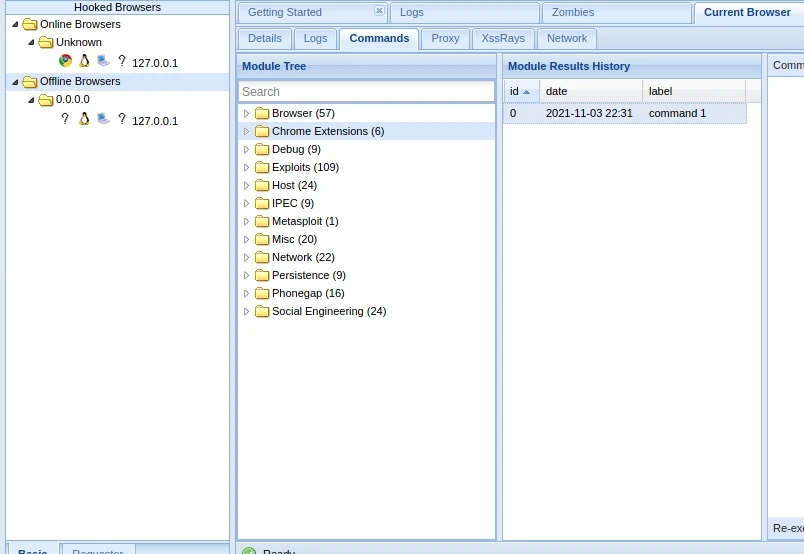Screen dimensions: 804x554
Task: Expand the Network (22) module category
Action: click(246, 257)
